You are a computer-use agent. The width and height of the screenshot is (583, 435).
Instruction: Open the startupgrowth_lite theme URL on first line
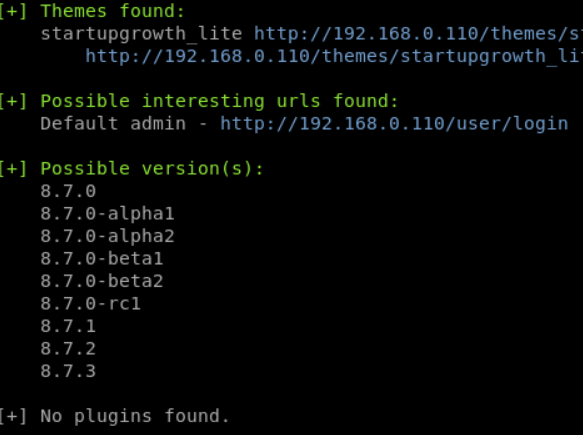coord(419,34)
